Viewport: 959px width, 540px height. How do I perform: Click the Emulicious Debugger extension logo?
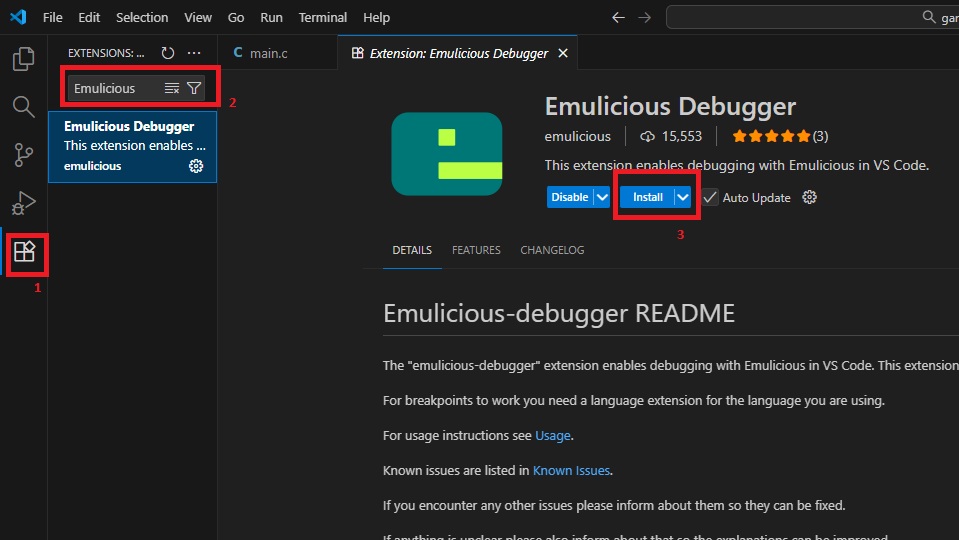446,153
